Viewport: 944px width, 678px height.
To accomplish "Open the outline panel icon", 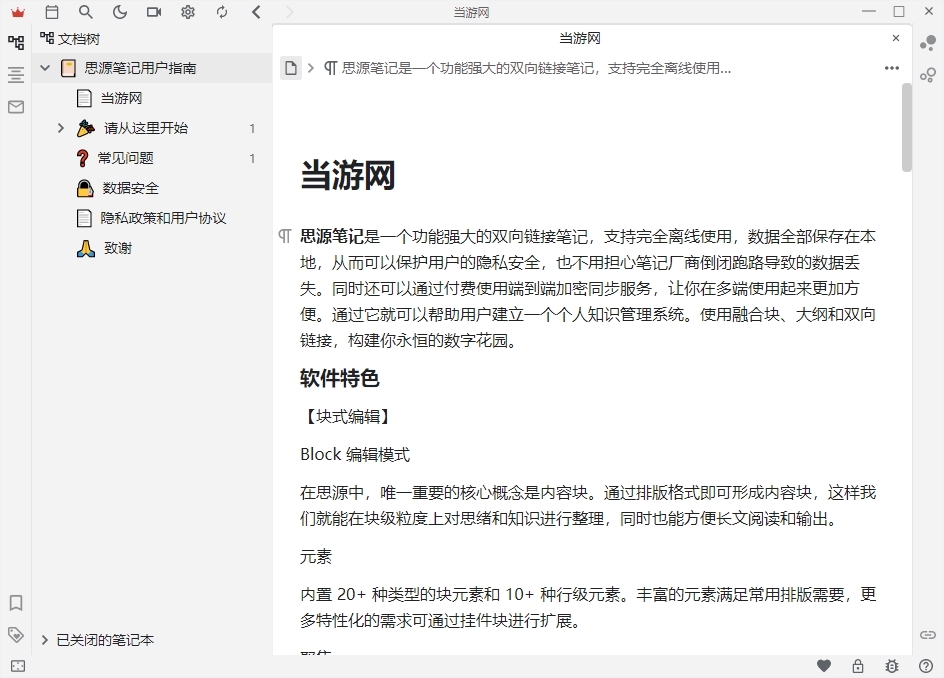I will pos(16,75).
